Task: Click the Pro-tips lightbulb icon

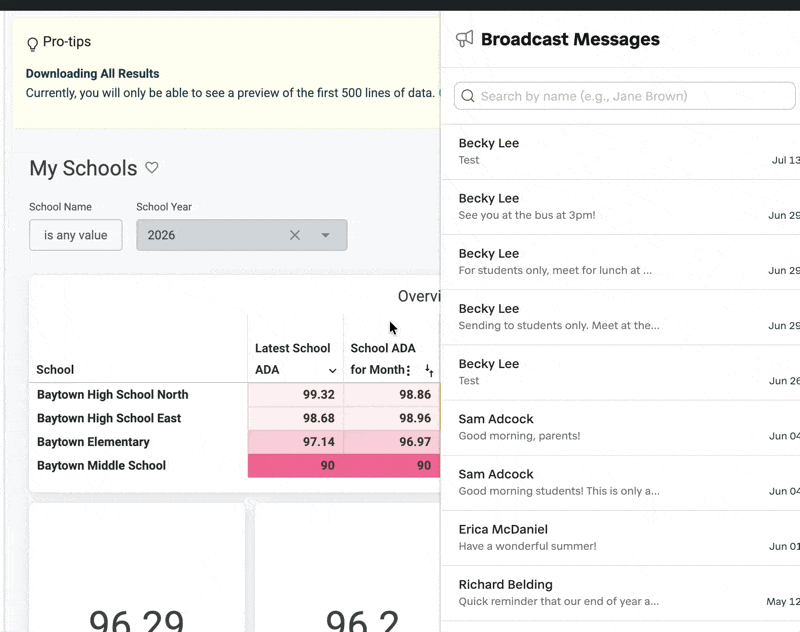Action: (x=32, y=44)
